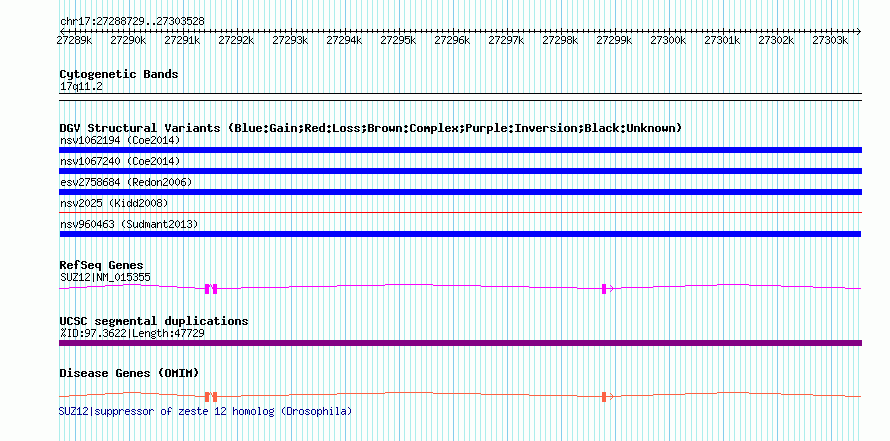Click the 27294k ruler tick label
Image resolution: width=890 pixels, height=441 pixels.
click(x=345, y=40)
